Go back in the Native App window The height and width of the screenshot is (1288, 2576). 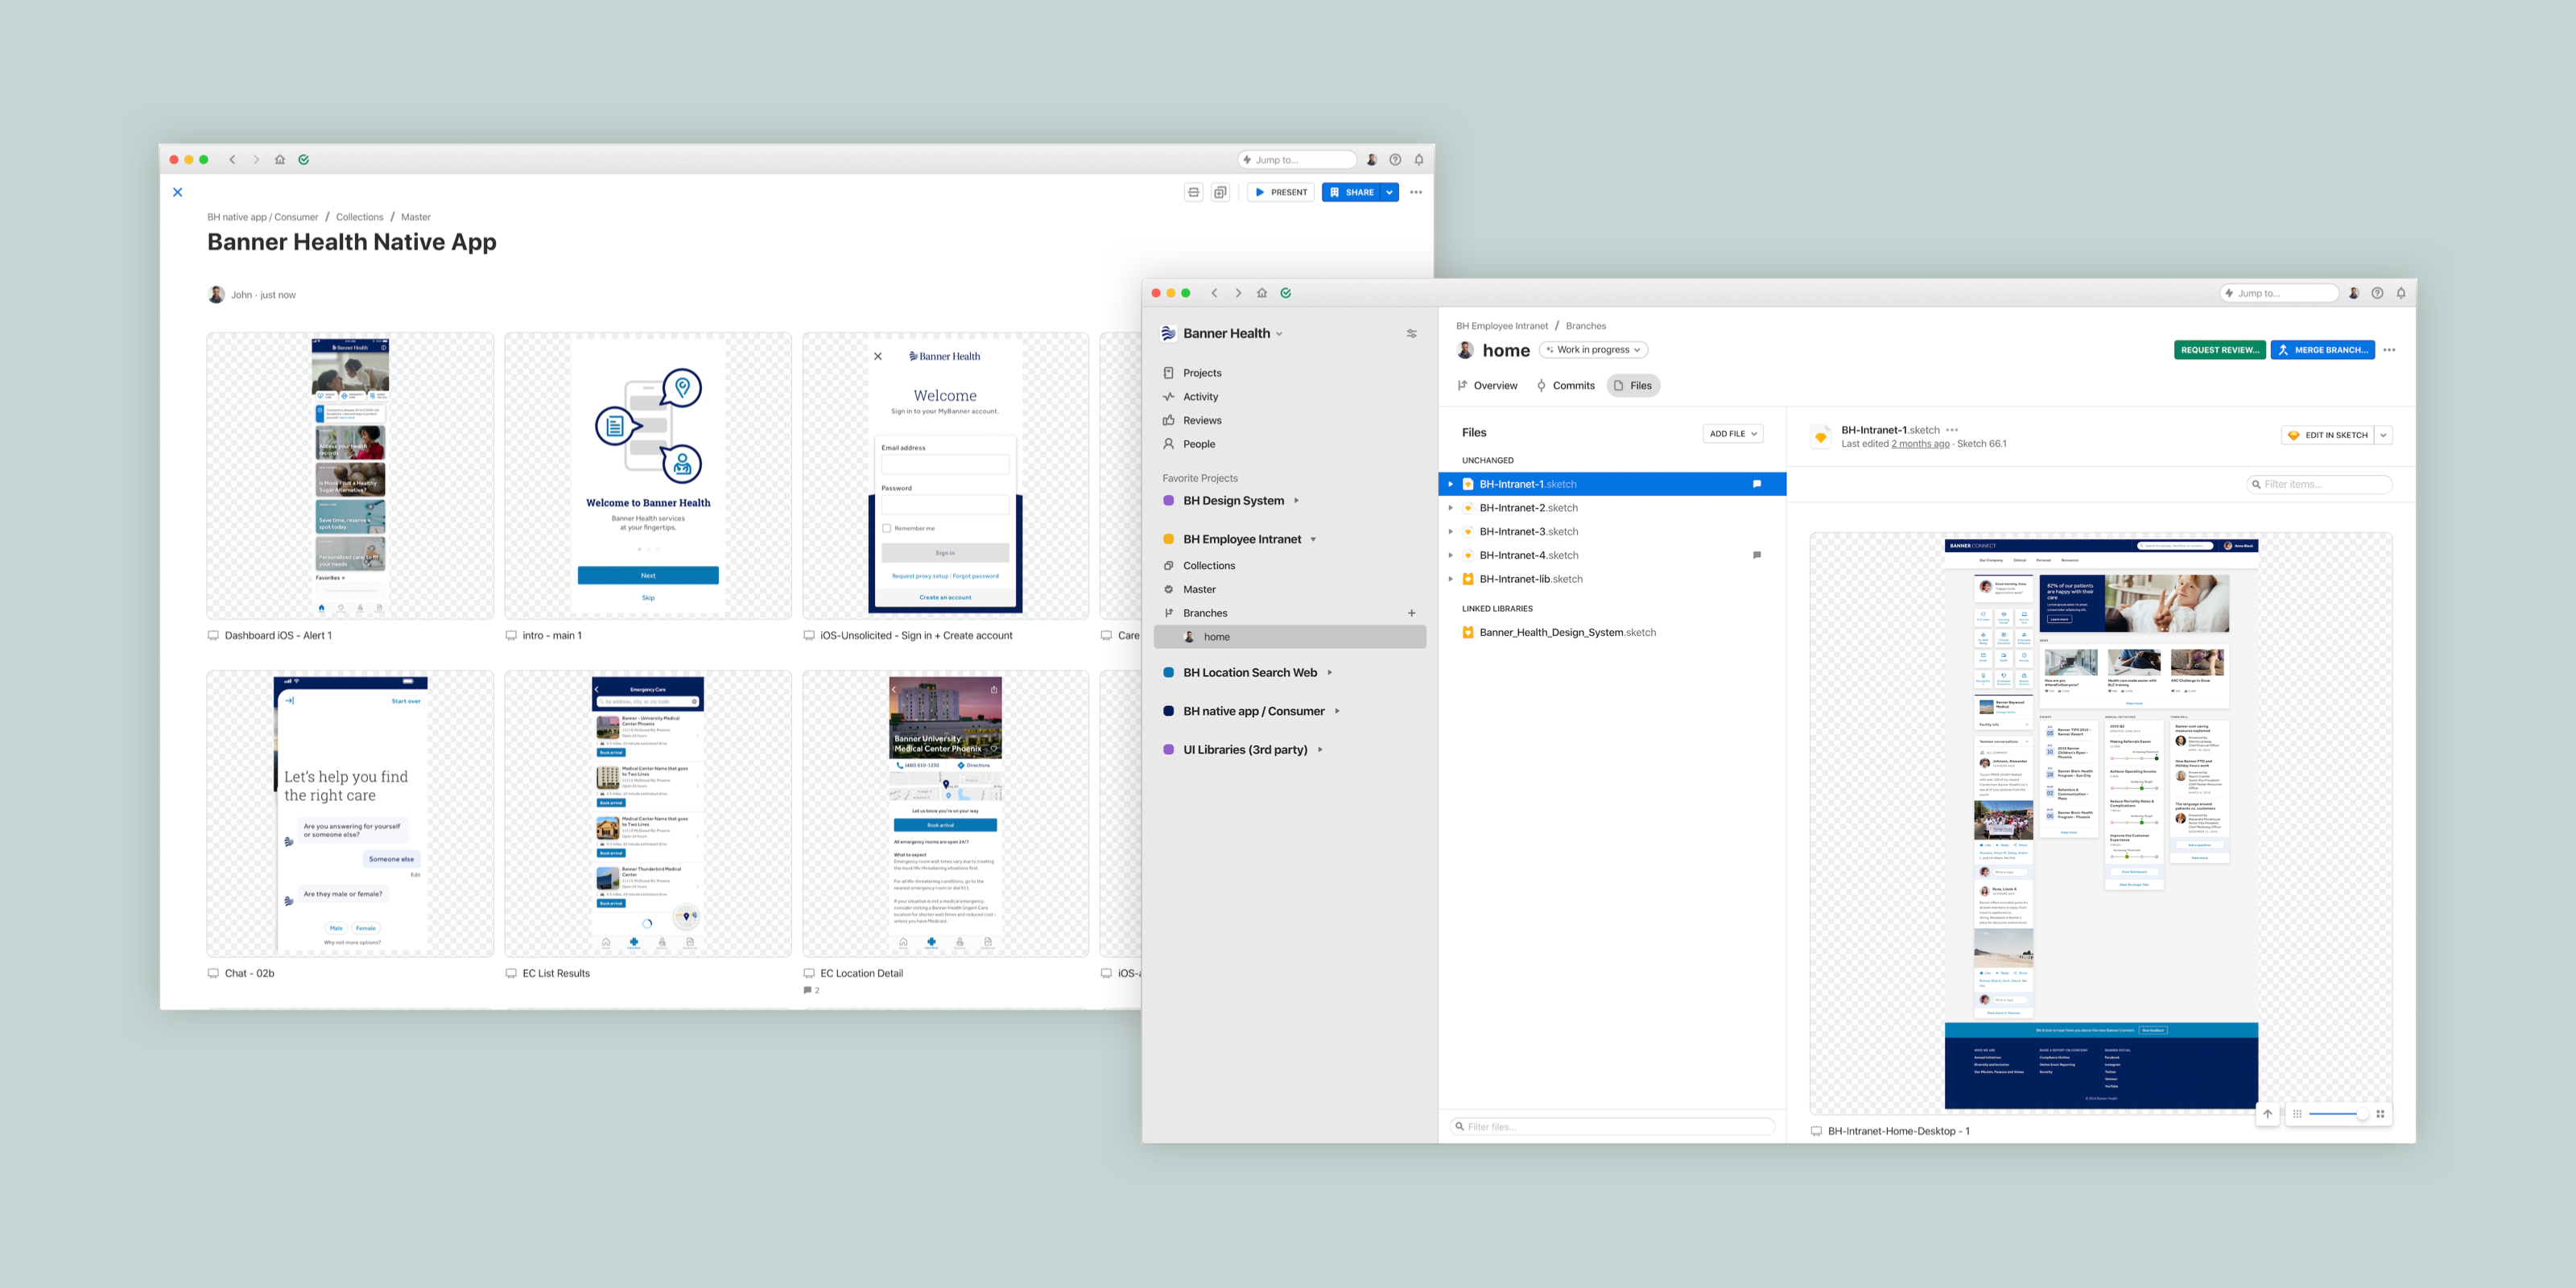coord(232,160)
